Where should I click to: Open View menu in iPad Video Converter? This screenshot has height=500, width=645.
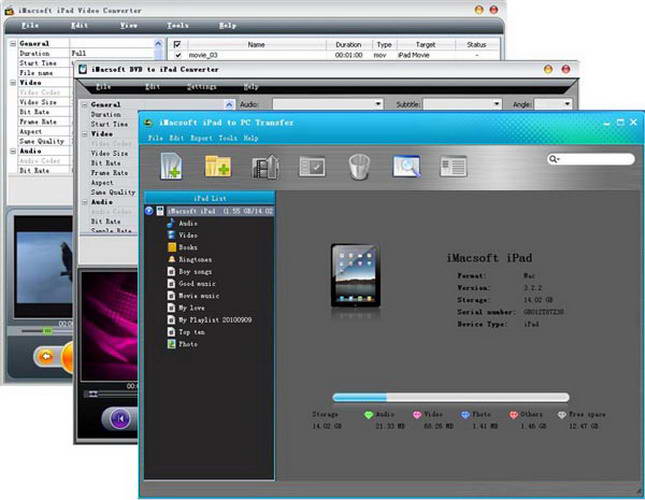pyautogui.click(x=129, y=25)
